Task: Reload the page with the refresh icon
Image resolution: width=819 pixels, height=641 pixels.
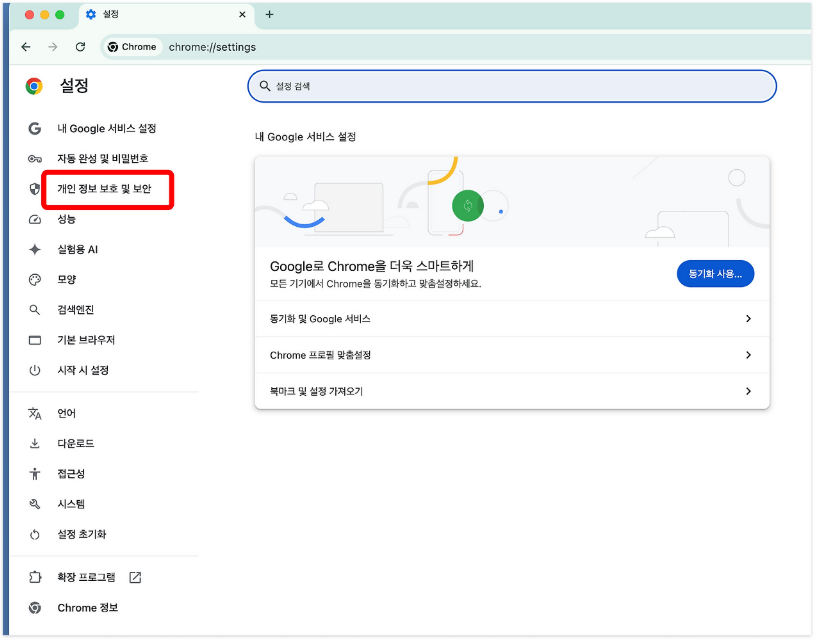Action: pyautogui.click(x=80, y=47)
